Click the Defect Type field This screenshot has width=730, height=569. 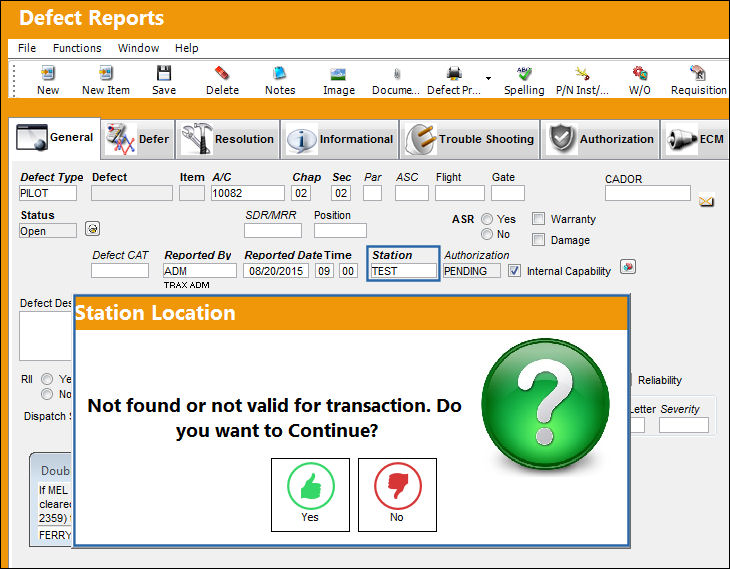pos(48,193)
